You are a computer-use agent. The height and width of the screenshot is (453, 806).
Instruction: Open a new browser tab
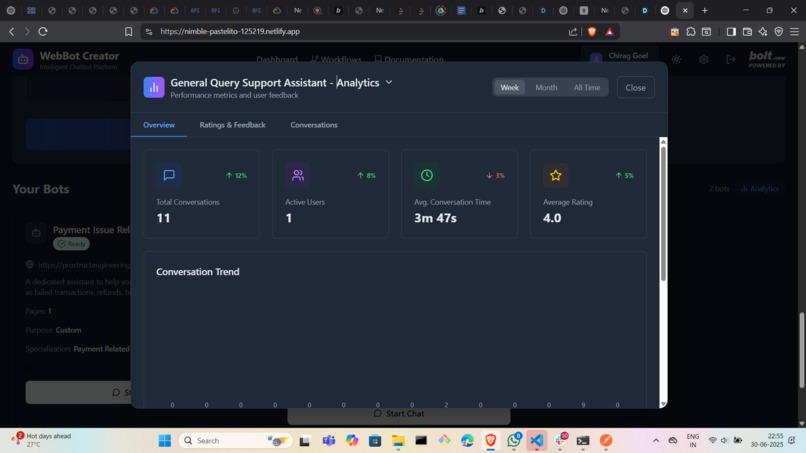coord(705,10)
